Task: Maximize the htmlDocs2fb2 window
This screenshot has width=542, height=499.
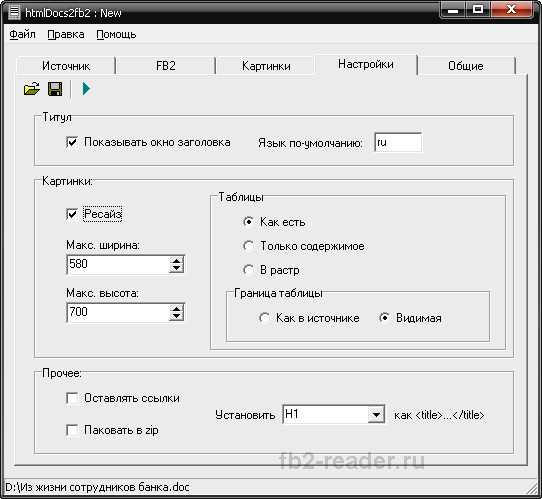Action: click(x=478, y=10)
